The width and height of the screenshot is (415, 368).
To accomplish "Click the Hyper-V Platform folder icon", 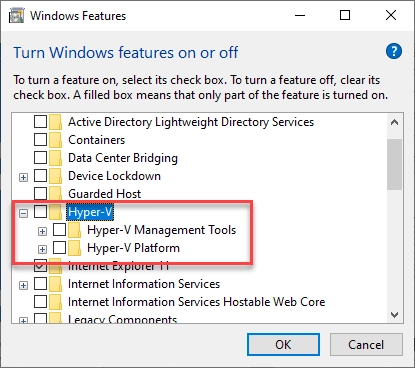I will [x=74, y=248].
